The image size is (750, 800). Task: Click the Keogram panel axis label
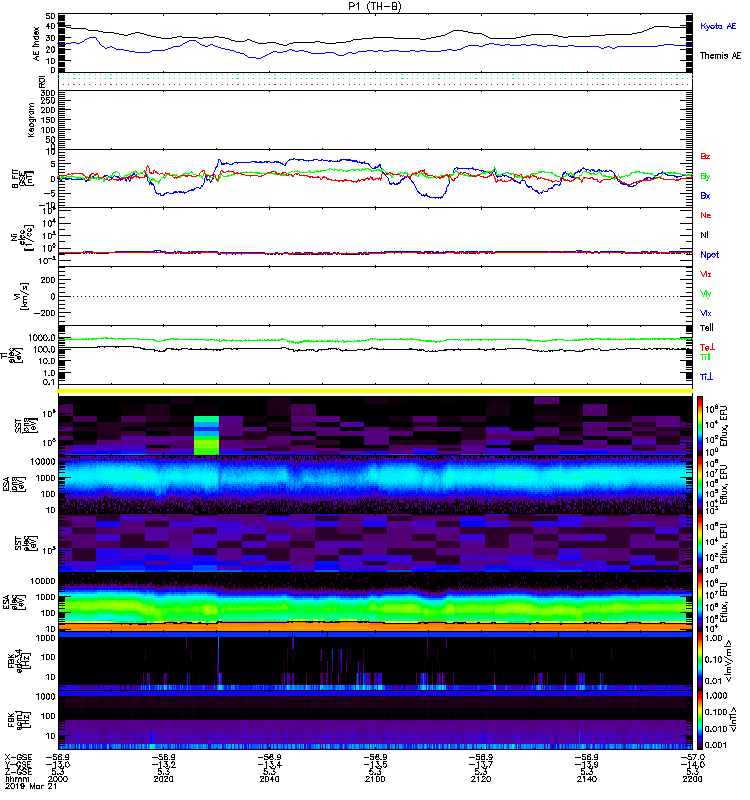tap(31, 120)
